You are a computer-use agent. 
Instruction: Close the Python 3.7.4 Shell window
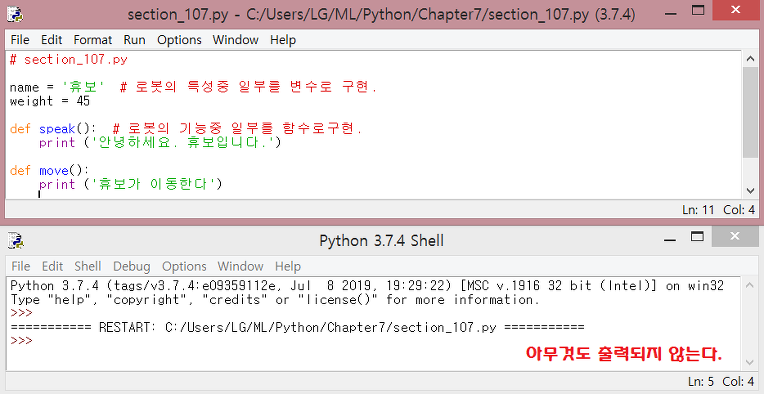coord(735,237)
